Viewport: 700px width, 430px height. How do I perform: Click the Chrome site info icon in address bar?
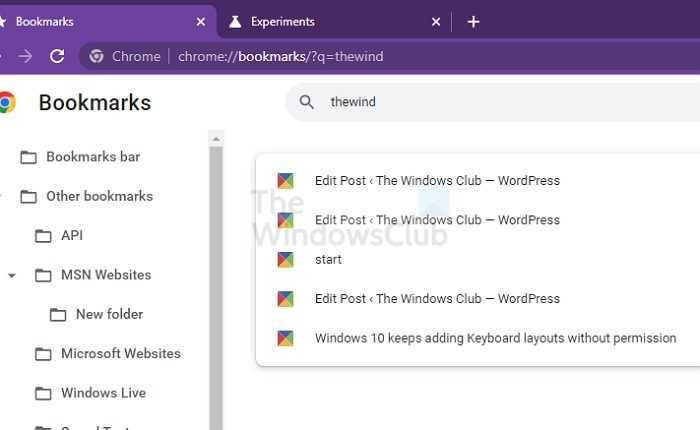point(96,56)
